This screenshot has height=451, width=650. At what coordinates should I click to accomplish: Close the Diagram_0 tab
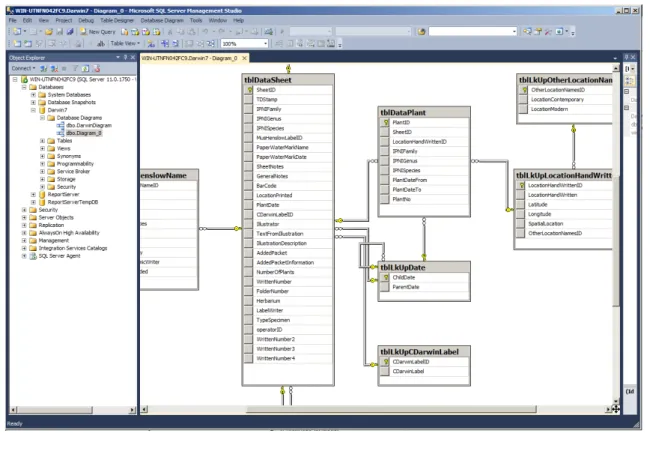coord(245,58)
